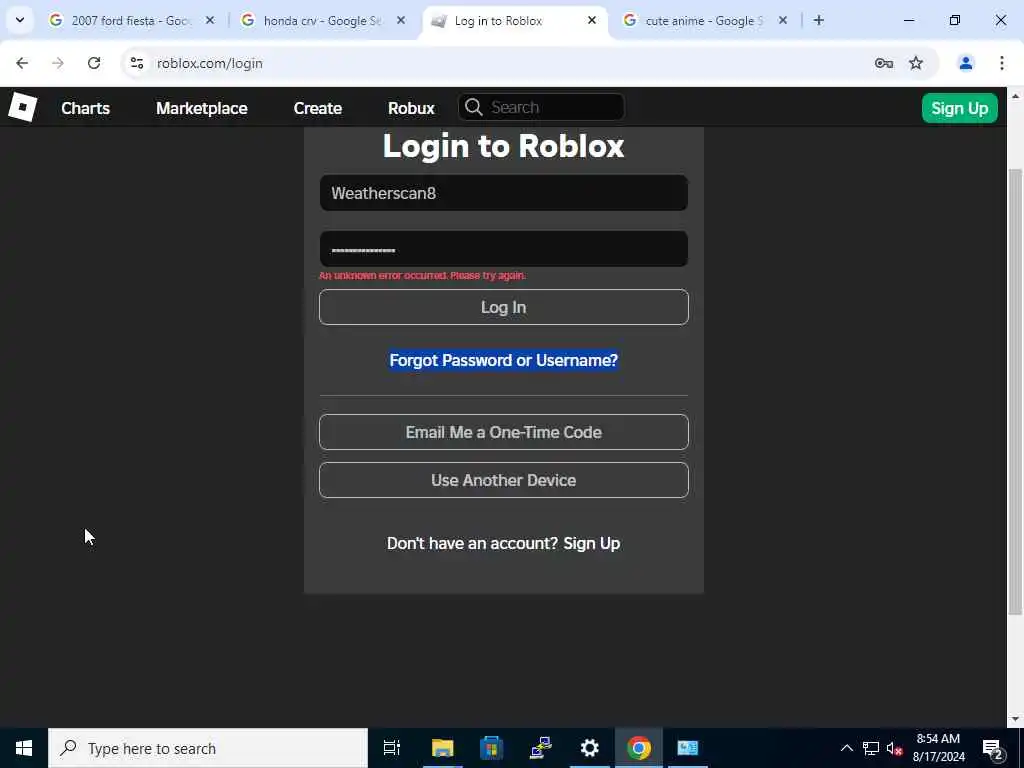Open site information icon in address bar

pyautogui.click(x=136, y=63)
